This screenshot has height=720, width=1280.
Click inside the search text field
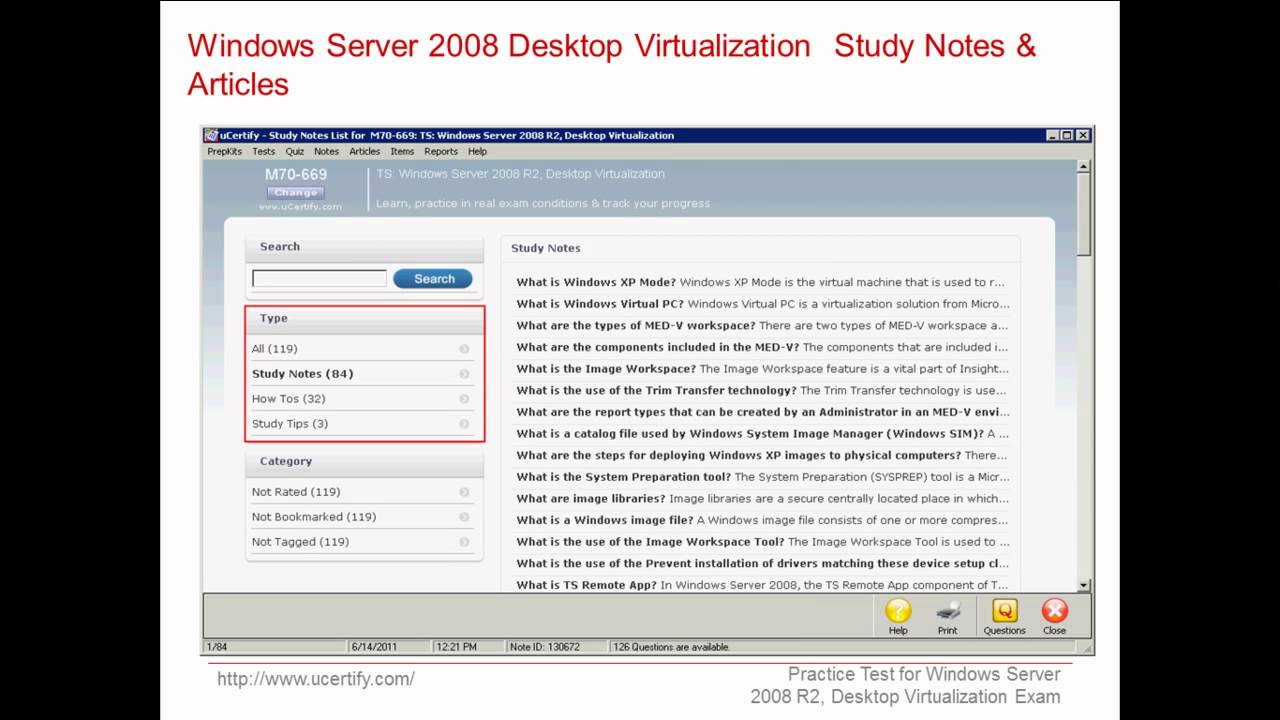pos(319,279)
